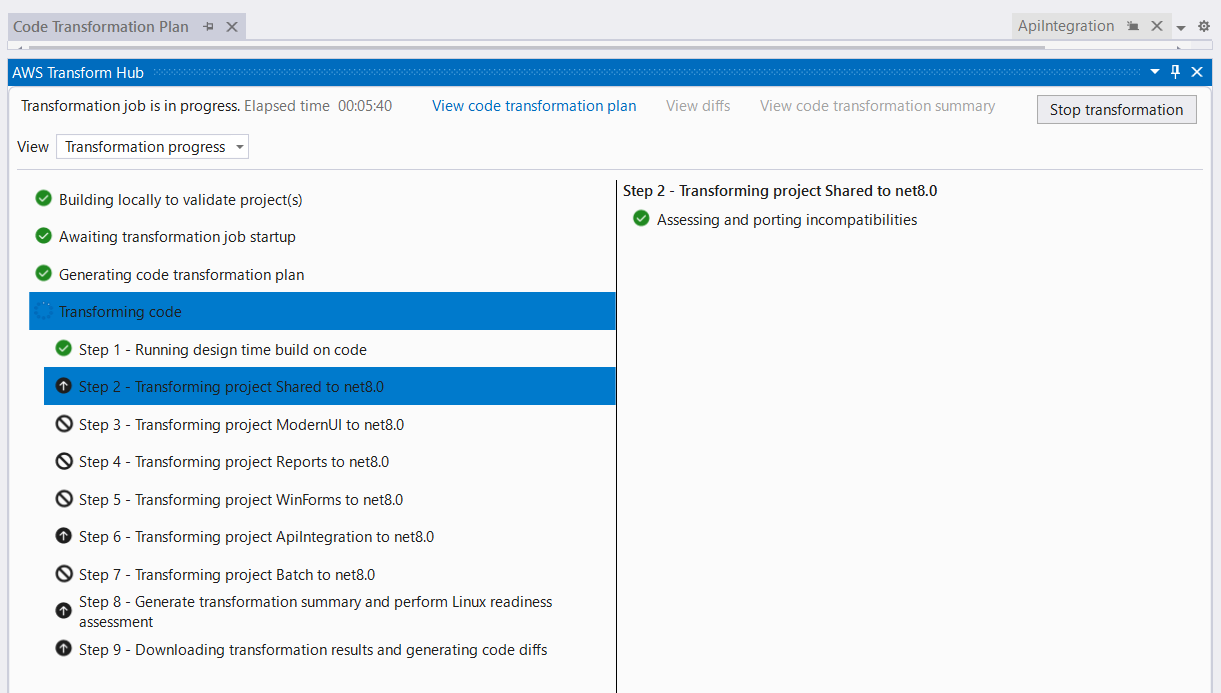Select Awaiting transformation job startup row
The image size is (1221, 693).
[322, 237]
